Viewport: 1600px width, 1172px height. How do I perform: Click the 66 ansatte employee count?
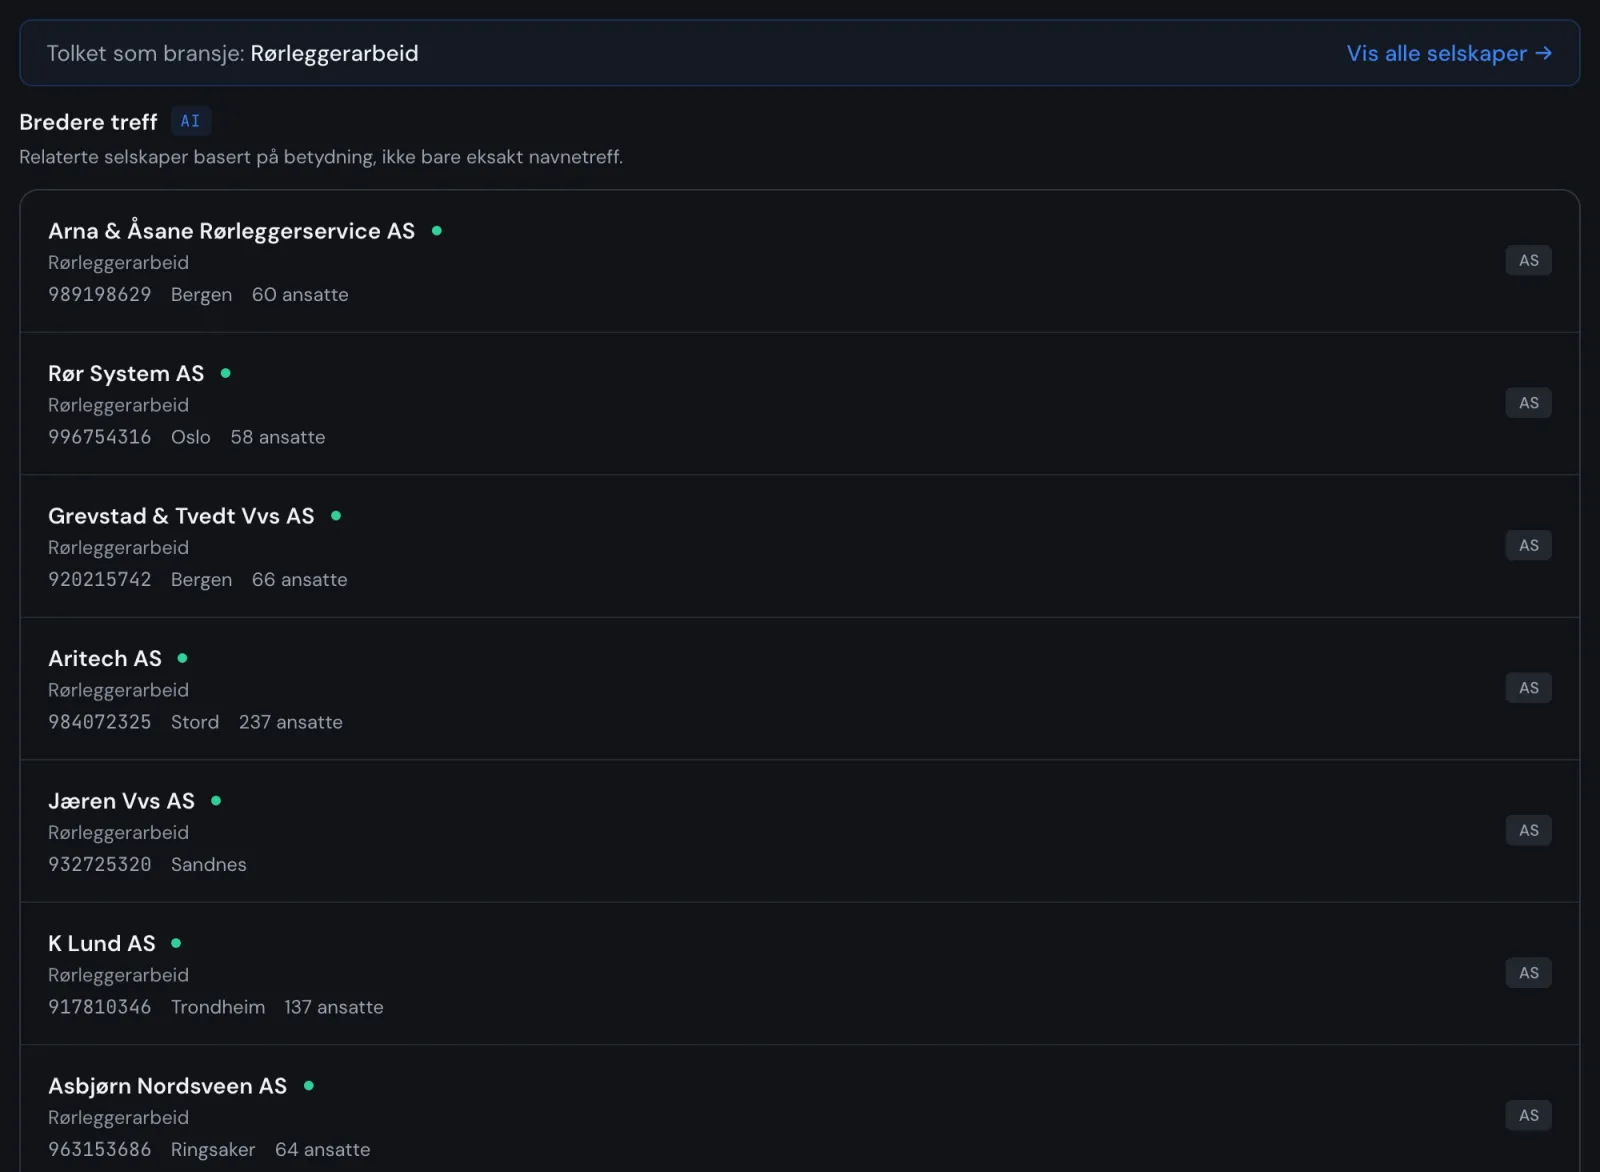tap(300, 580)
